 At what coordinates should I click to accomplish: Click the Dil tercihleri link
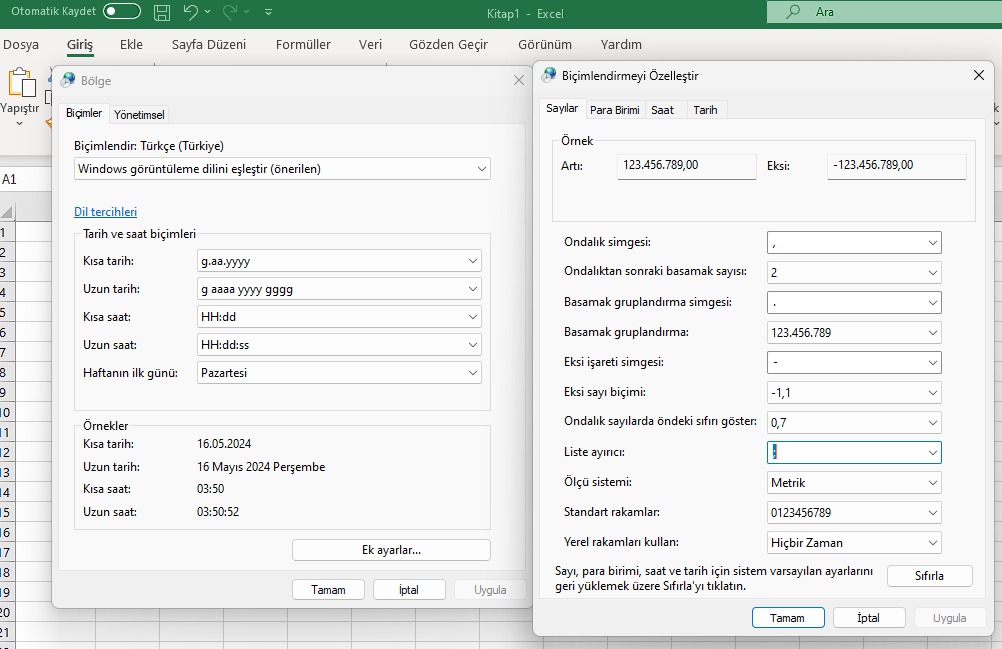click(x=105, y=212)
